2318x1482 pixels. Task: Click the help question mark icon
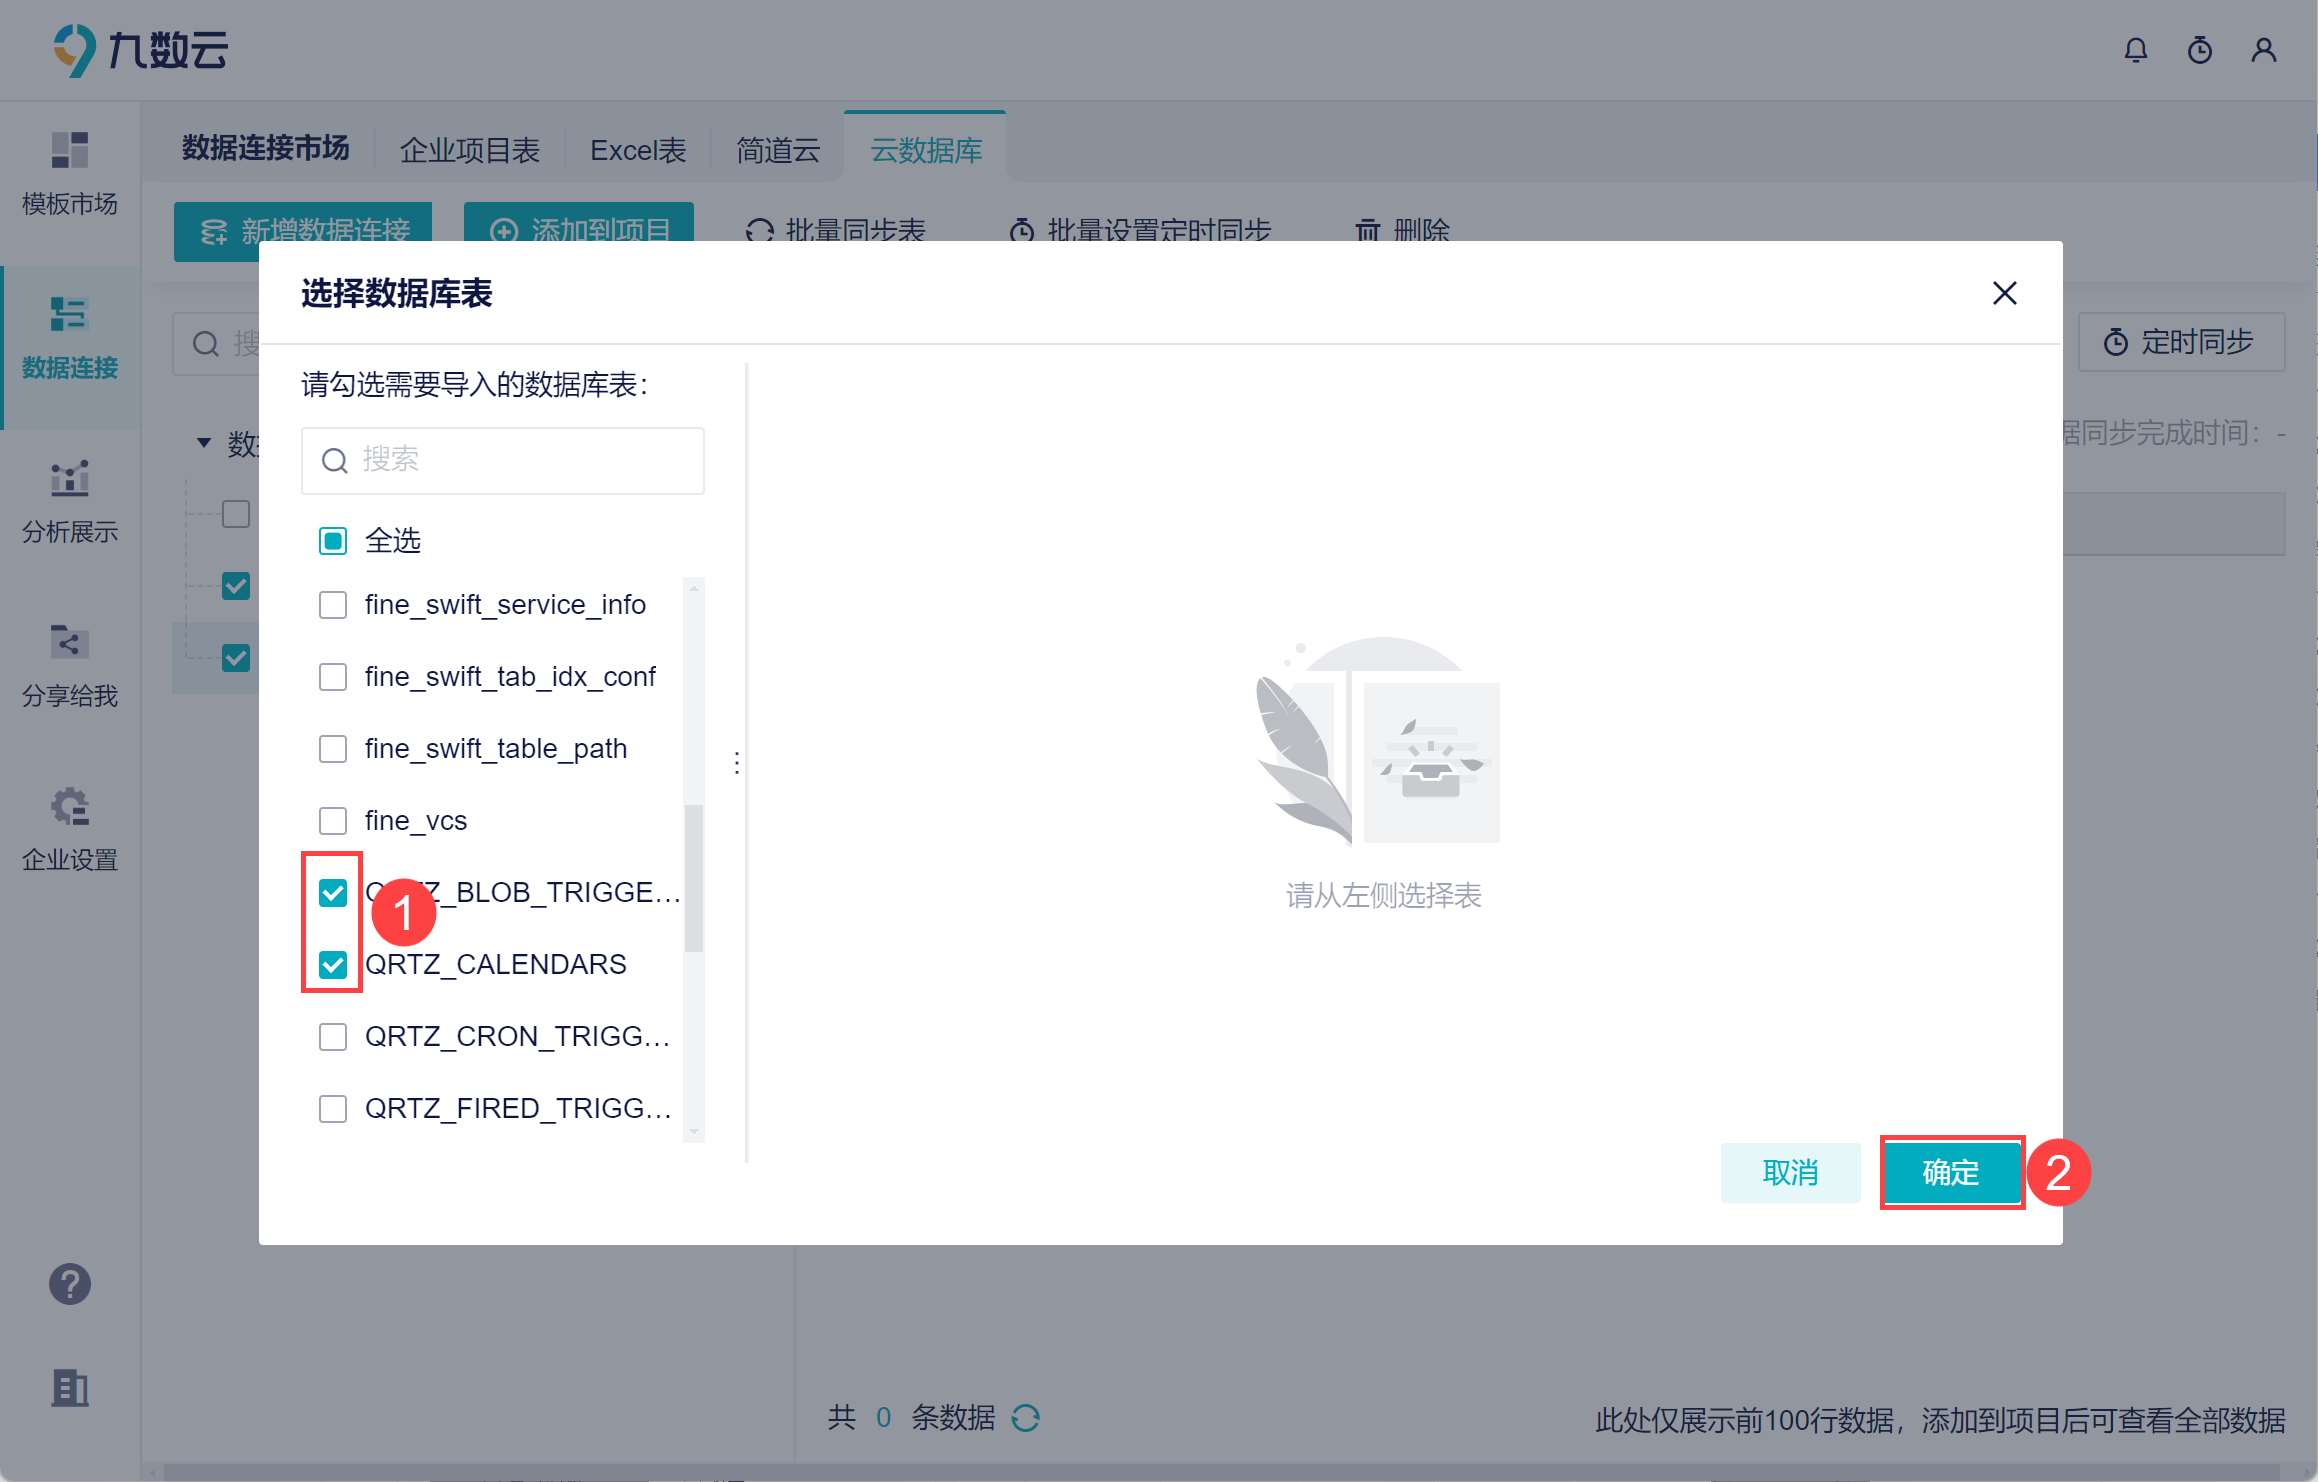(70, 1284)
